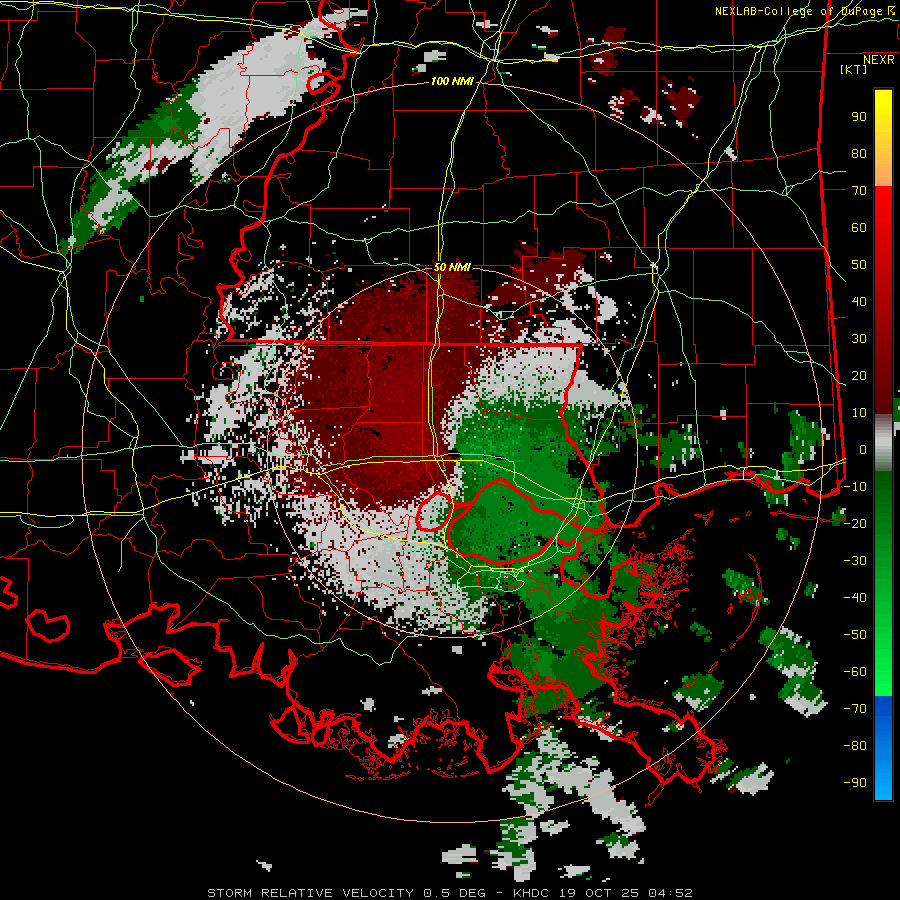The image size is (900, 900).
Task: Click the positive 70 knot scale label
Action: pyautogui.click(x=859, y=191)
